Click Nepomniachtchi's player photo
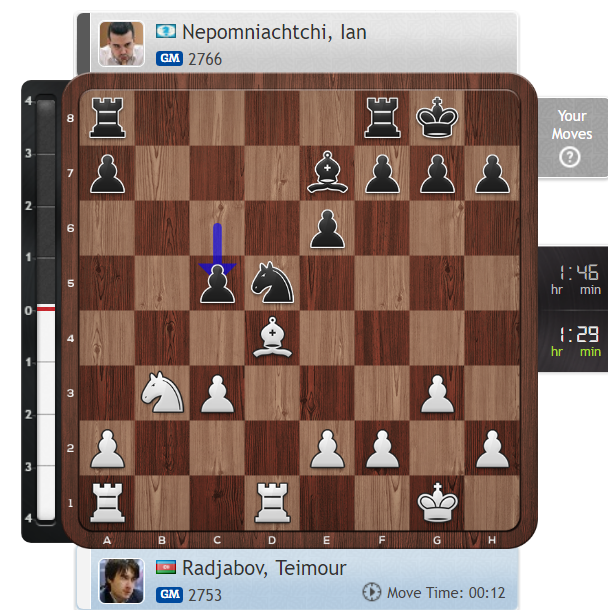The width and height of the screenshot is (608, 610). click(121, 44)
